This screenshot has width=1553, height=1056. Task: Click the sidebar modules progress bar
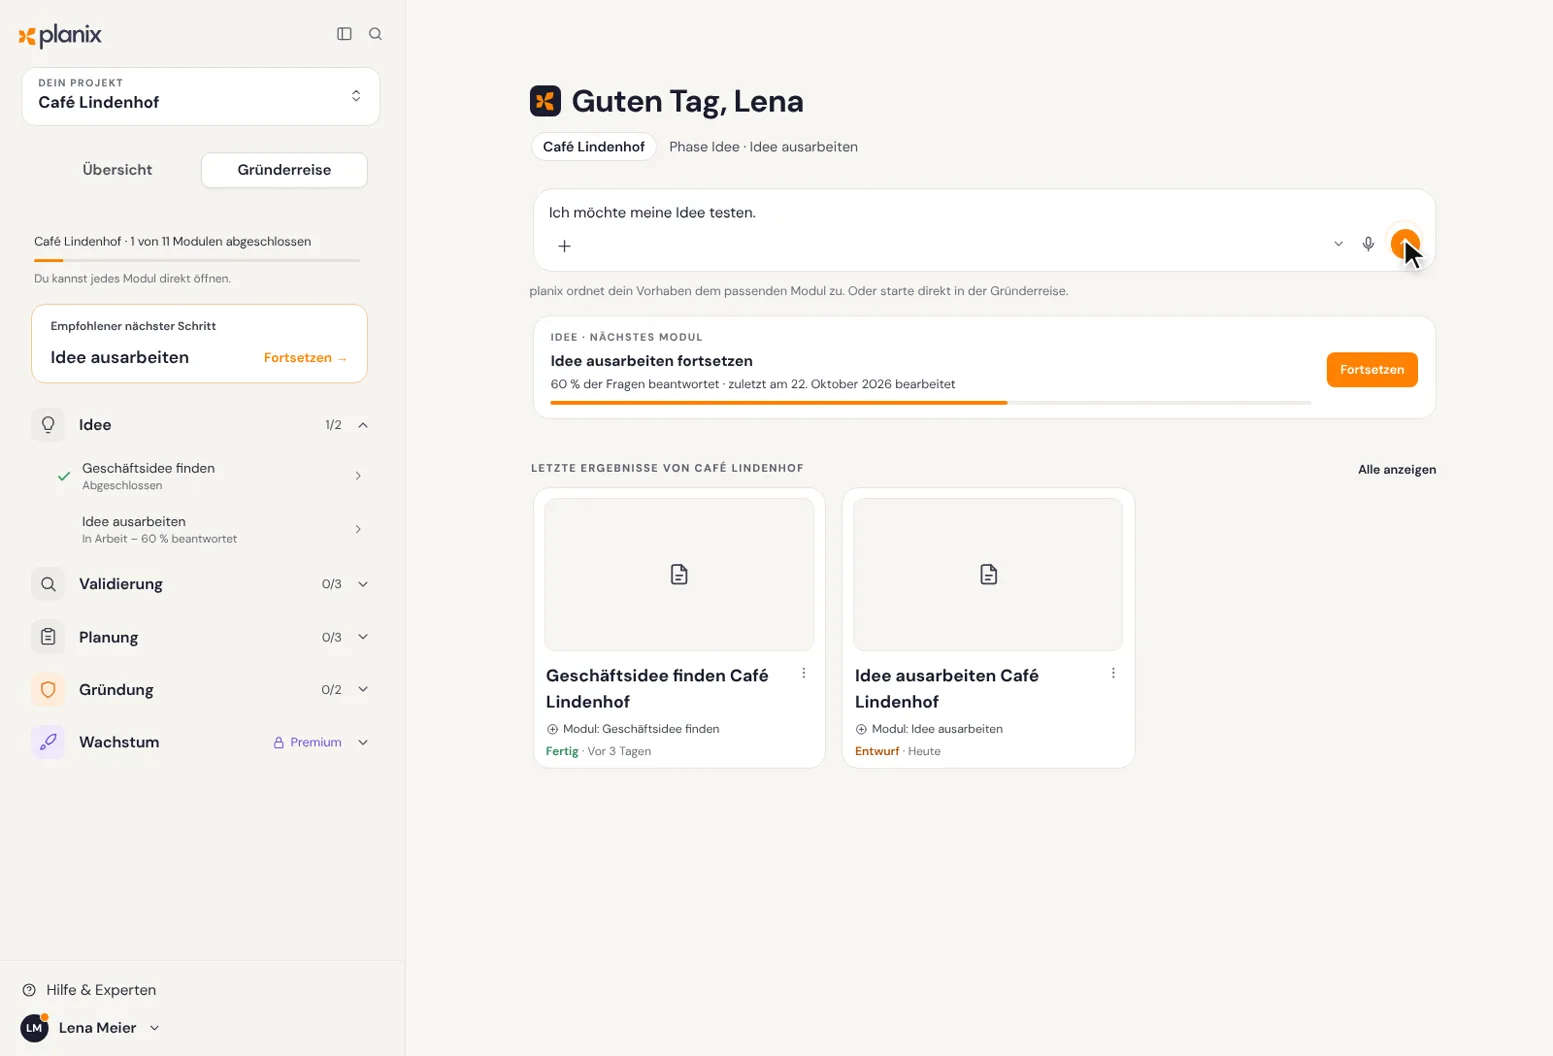(x=197, y=261)
